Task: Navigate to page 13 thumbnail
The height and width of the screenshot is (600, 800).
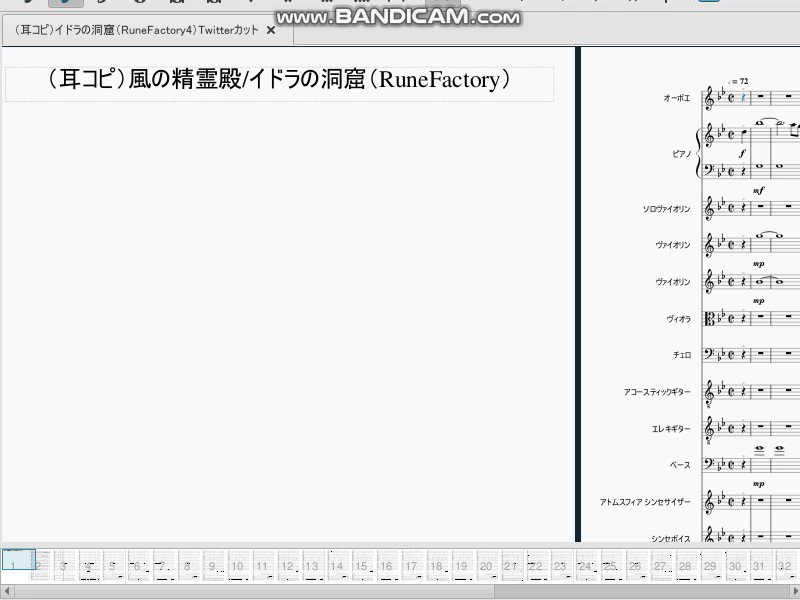Action: point(312,565)
